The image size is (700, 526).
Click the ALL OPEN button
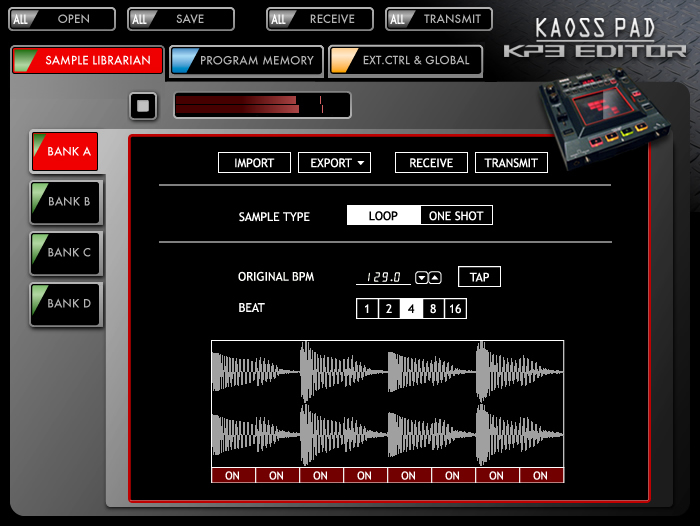pyautogui.click(x=62, y=19)
